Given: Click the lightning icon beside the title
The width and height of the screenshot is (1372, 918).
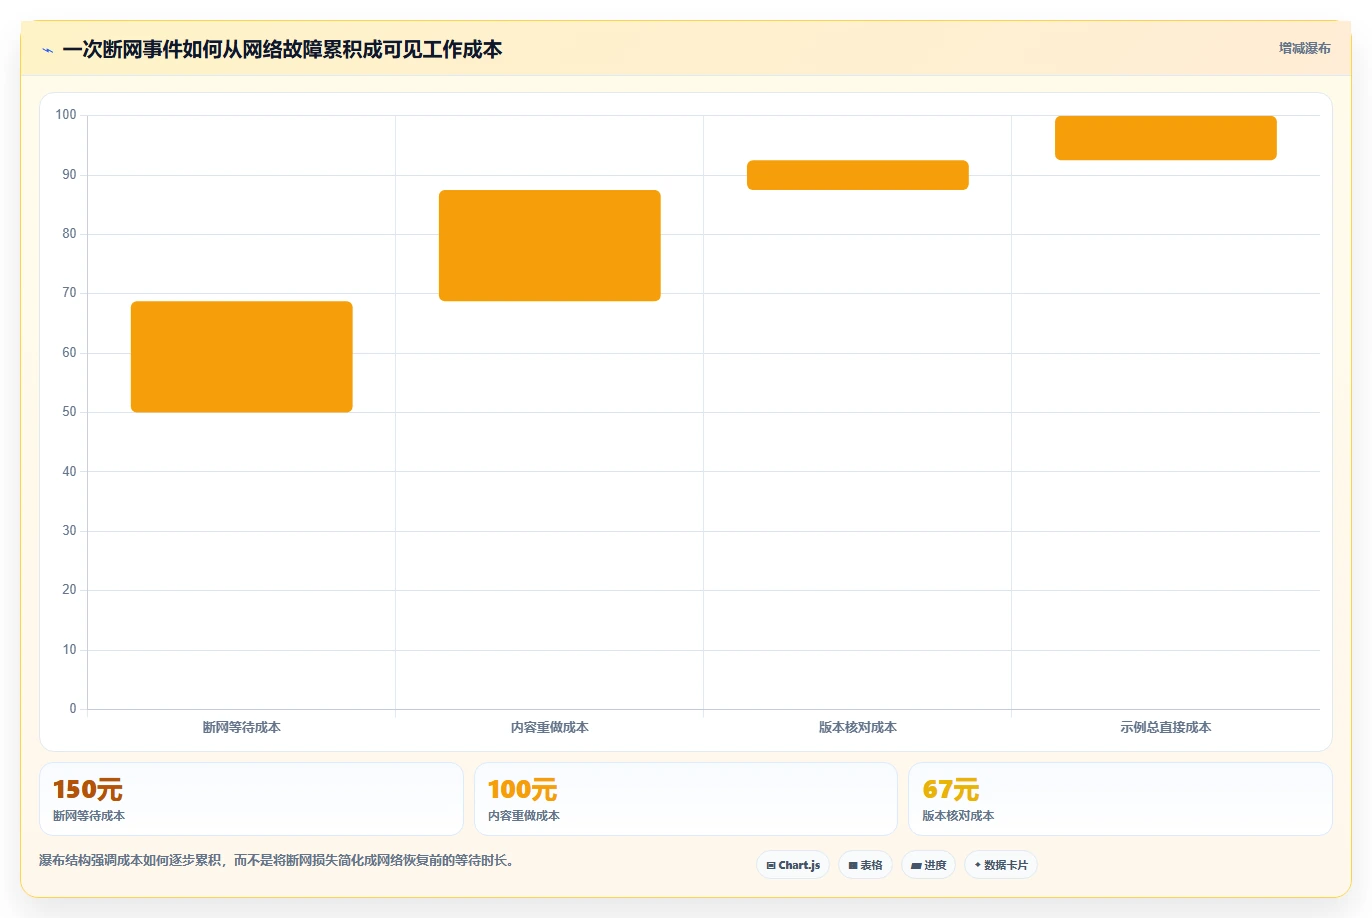Looking at the screenshot, I should [x=47, y=50].
